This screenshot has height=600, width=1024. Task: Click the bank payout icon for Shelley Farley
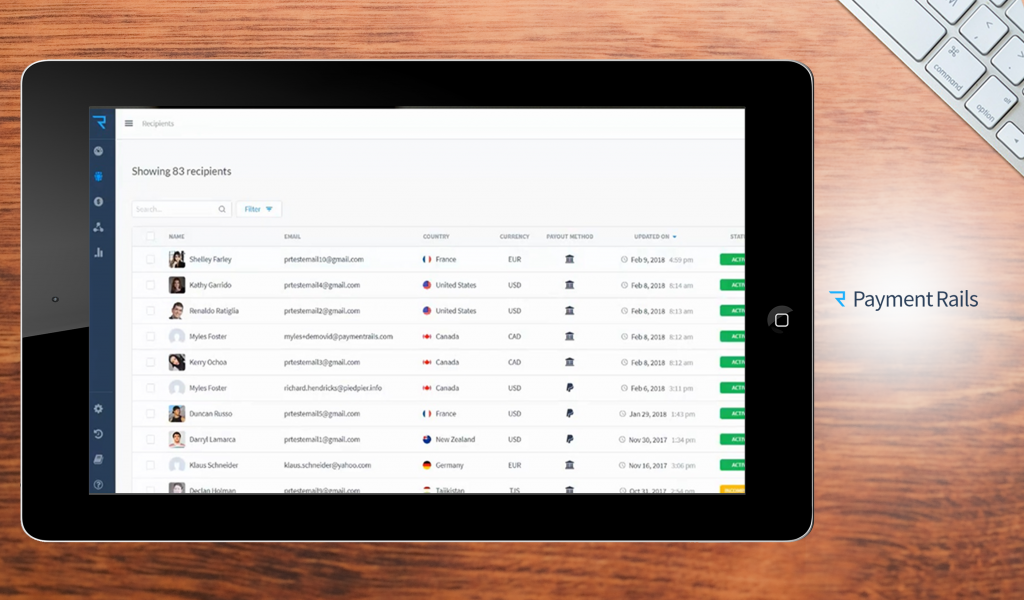tap(569, 259)
